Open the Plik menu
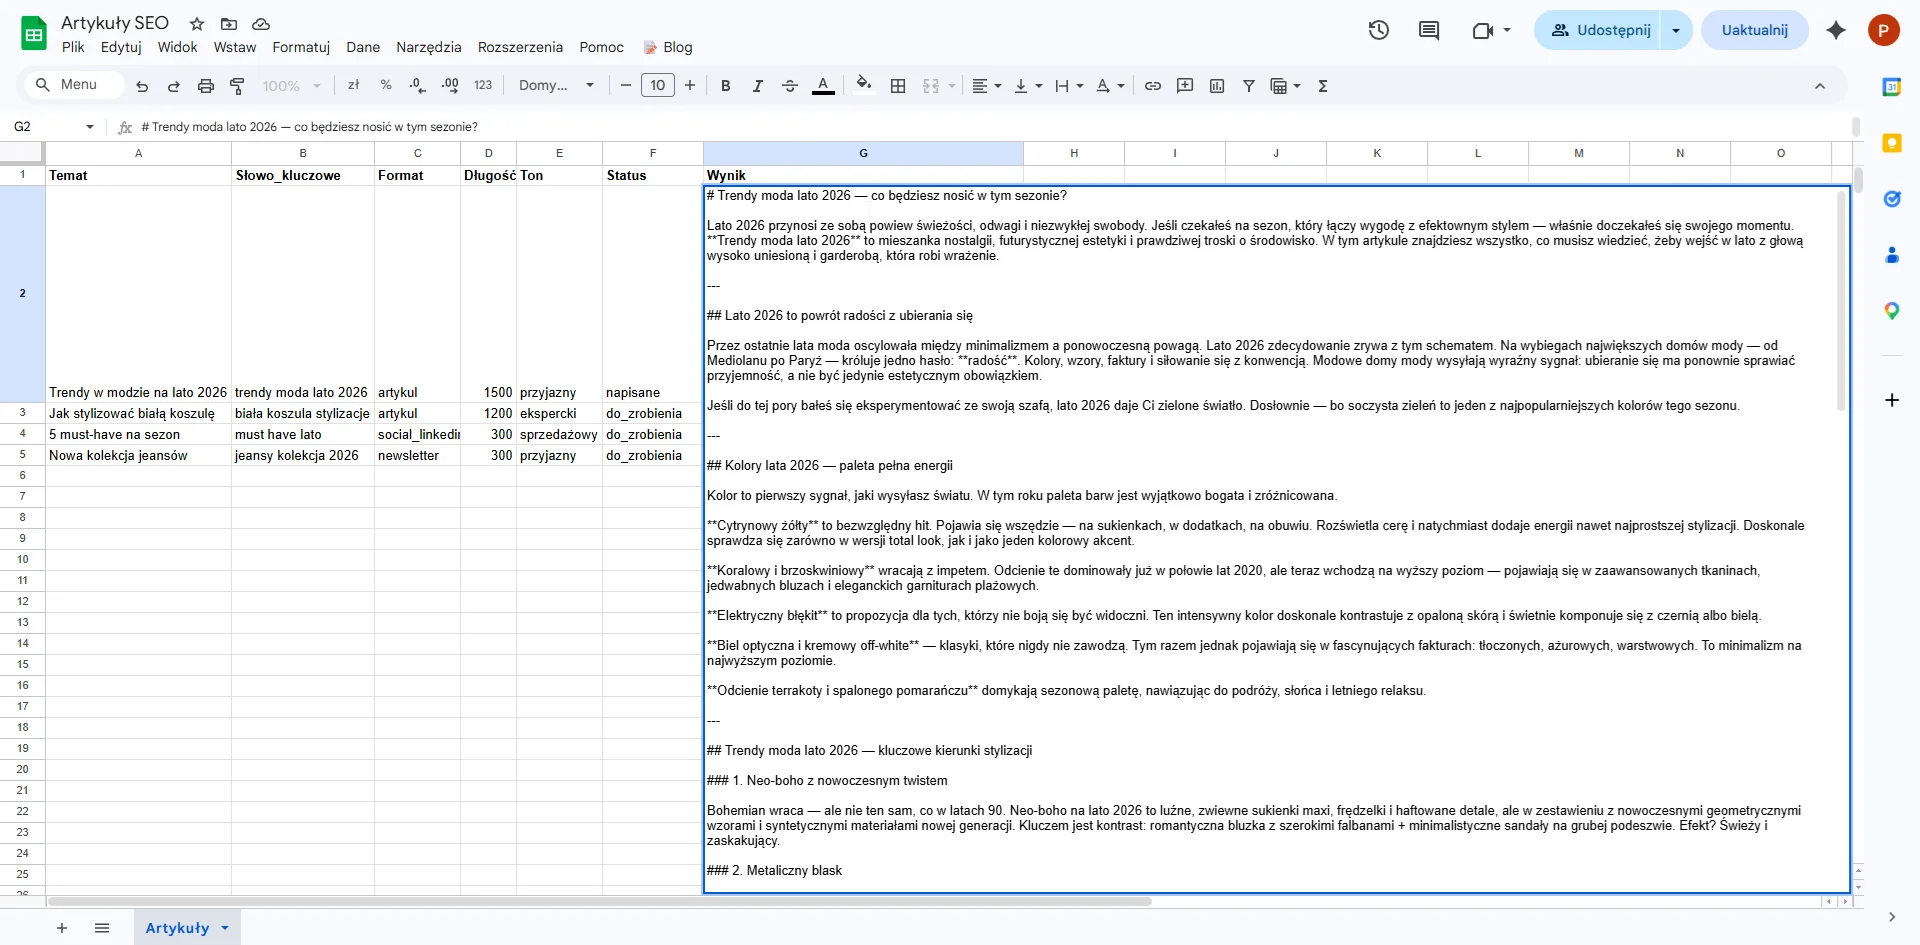The image size is (1920, 945). pos(73,47)
